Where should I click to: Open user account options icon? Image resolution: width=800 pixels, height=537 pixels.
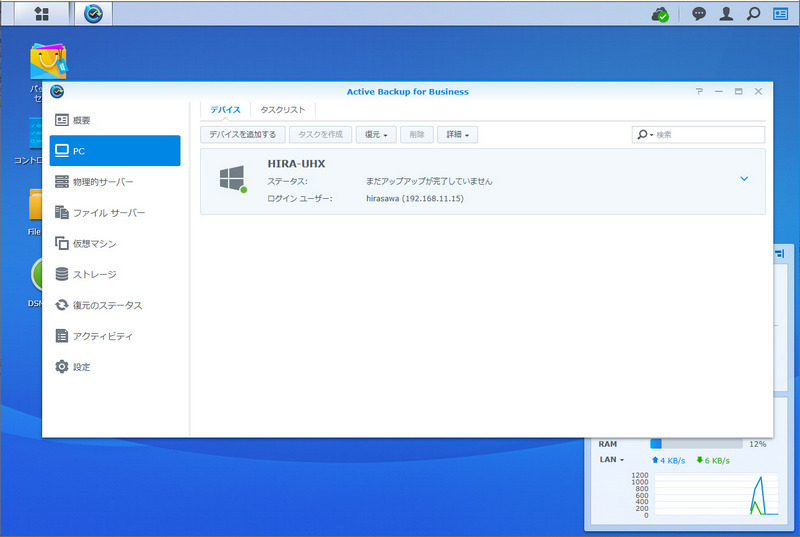(x=726, y=14)
